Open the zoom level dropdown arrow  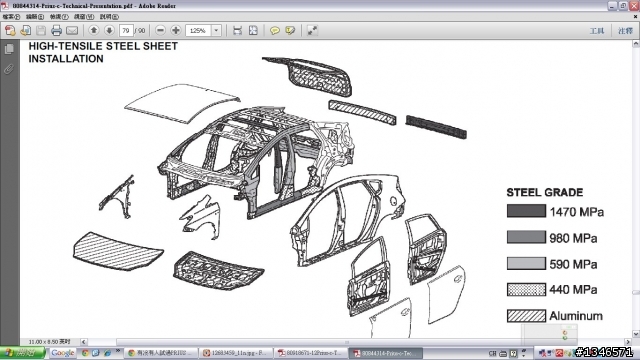(x=216, y=31)
